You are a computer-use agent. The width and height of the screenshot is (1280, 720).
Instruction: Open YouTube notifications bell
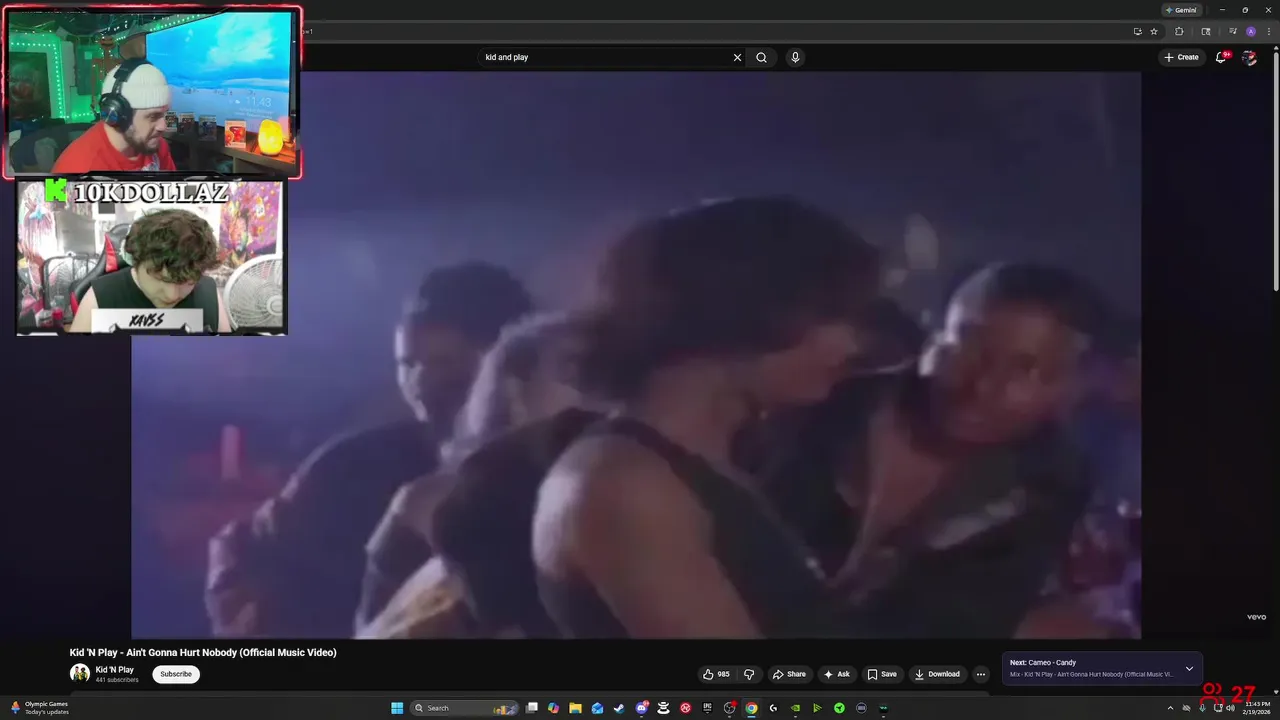pos(1220,57)
